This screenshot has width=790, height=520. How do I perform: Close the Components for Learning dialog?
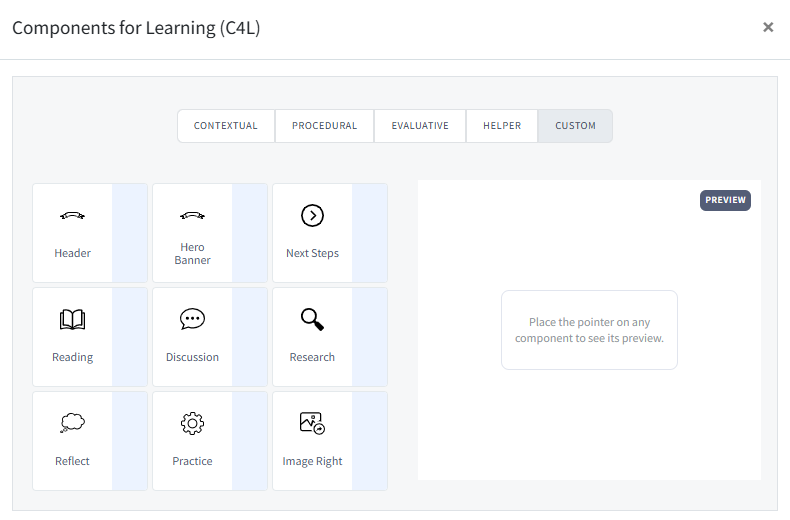point(768,27)
